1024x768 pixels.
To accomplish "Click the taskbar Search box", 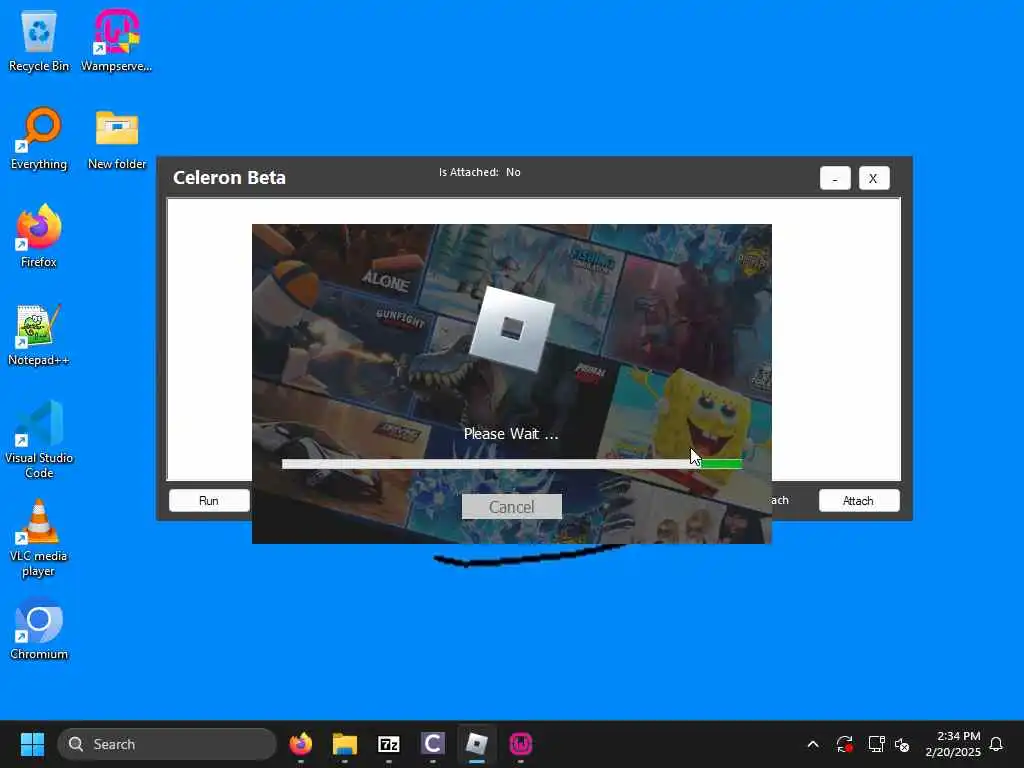I will (167, 744).
